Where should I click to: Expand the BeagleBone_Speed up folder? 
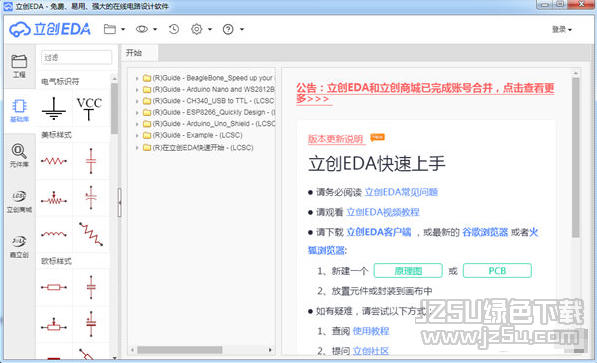(137, 78)
